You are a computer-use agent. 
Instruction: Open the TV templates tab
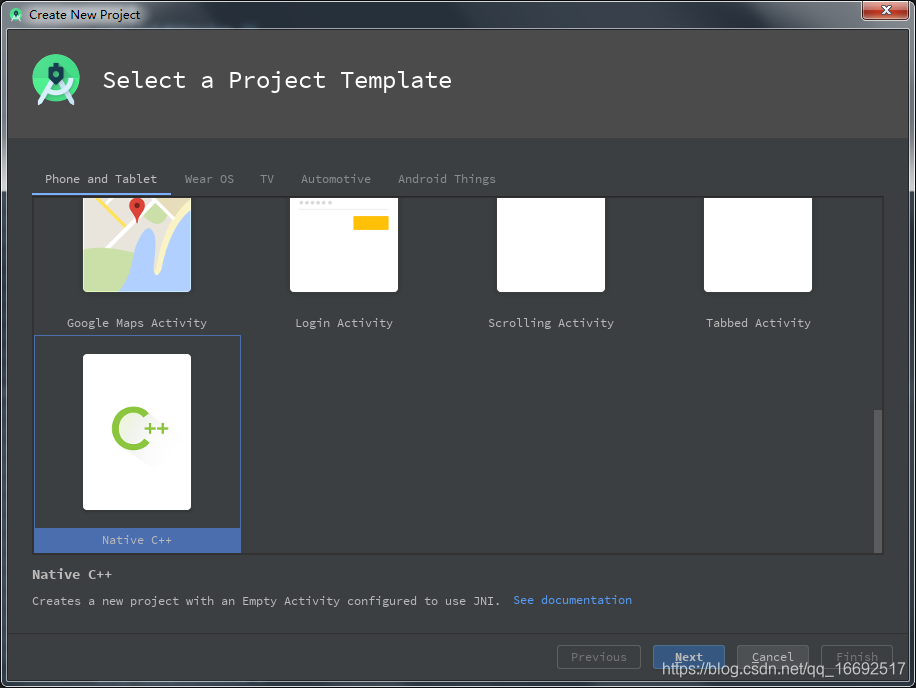(266, 179)
